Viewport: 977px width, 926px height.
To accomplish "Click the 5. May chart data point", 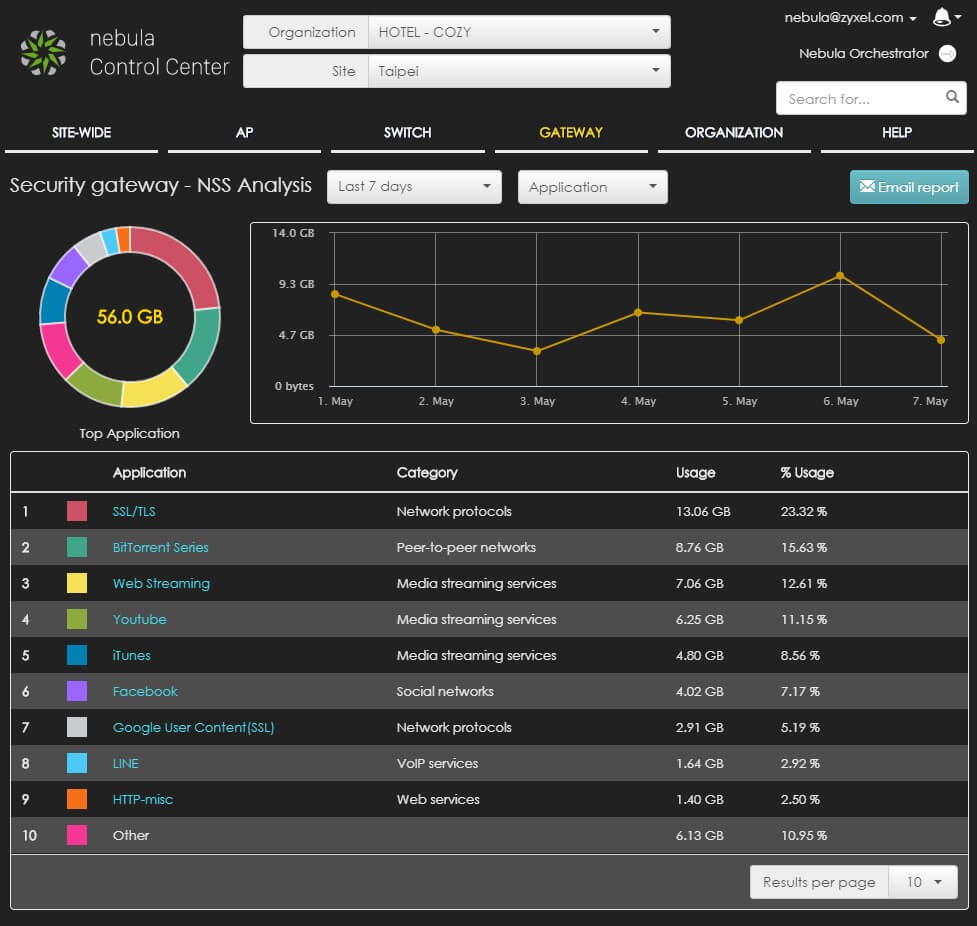I will pos(739,320).
